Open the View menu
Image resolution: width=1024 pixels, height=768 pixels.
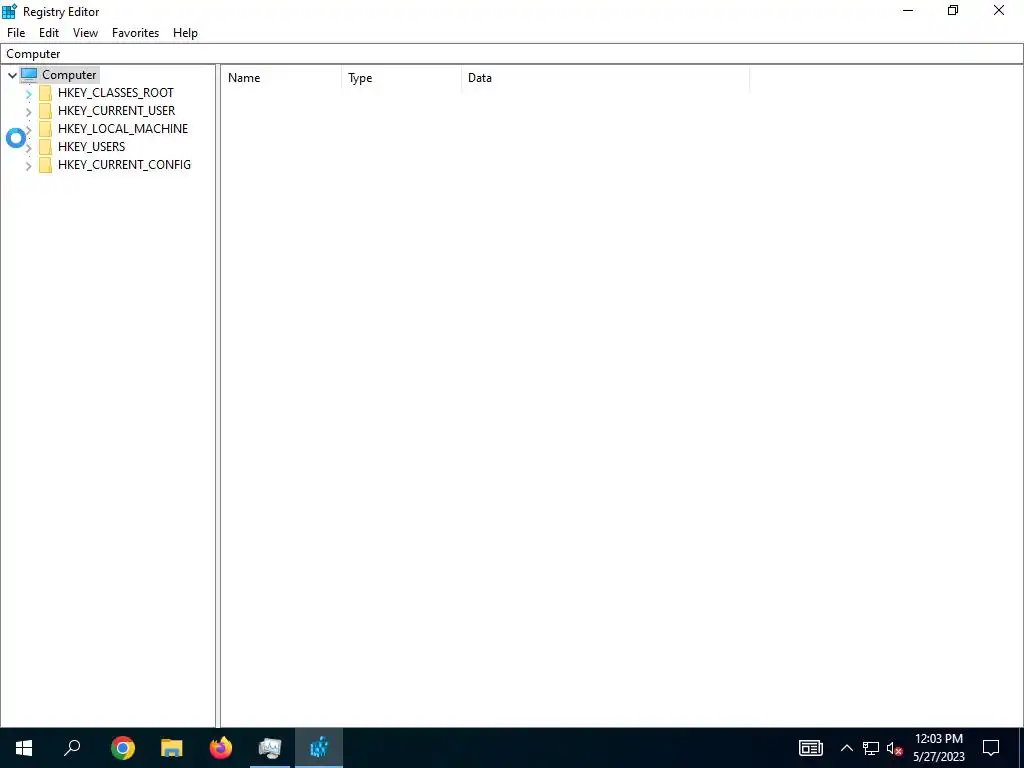[86, 33]
